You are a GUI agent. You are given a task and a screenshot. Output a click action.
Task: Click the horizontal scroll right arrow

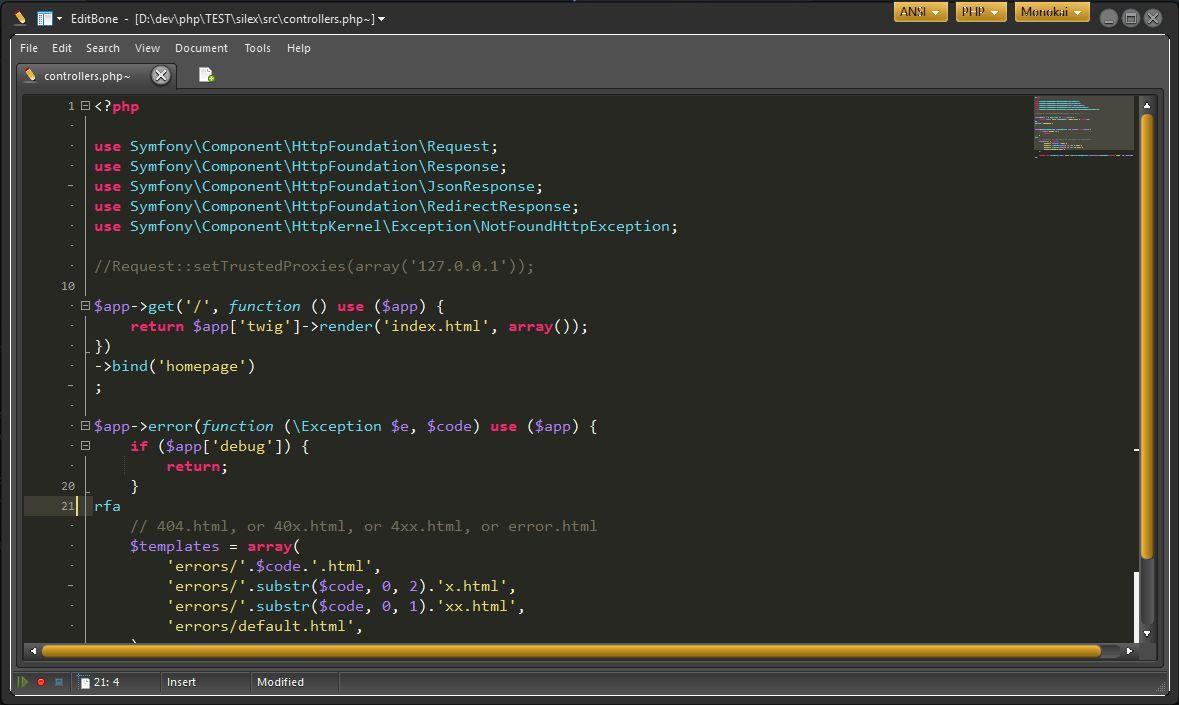(1129, 651)
